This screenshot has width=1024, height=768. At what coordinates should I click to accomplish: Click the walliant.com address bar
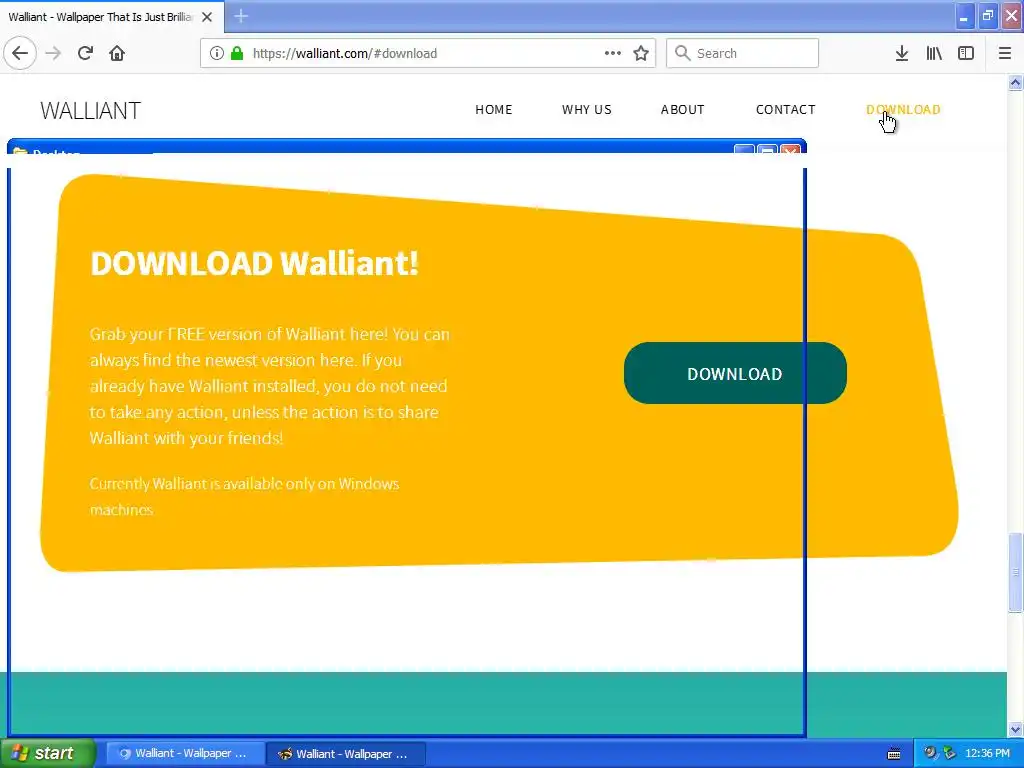point(428,54)
